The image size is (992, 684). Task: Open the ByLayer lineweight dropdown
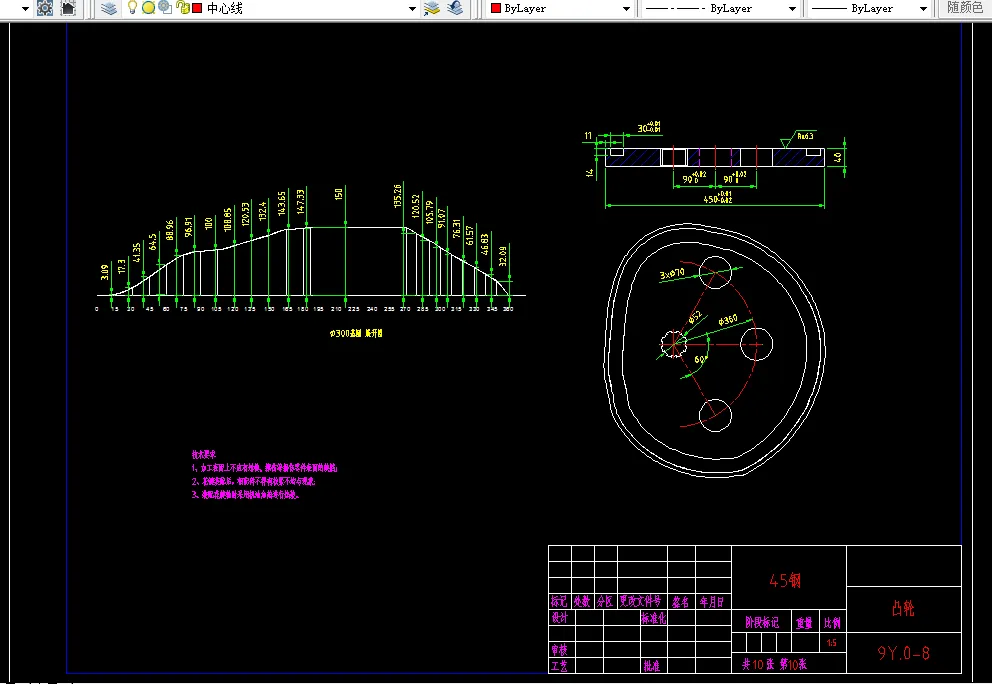923,9
